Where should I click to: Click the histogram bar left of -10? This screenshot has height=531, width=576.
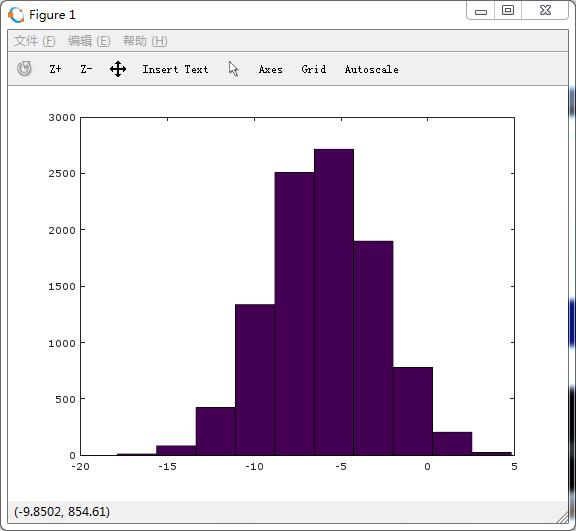(255, 380)
